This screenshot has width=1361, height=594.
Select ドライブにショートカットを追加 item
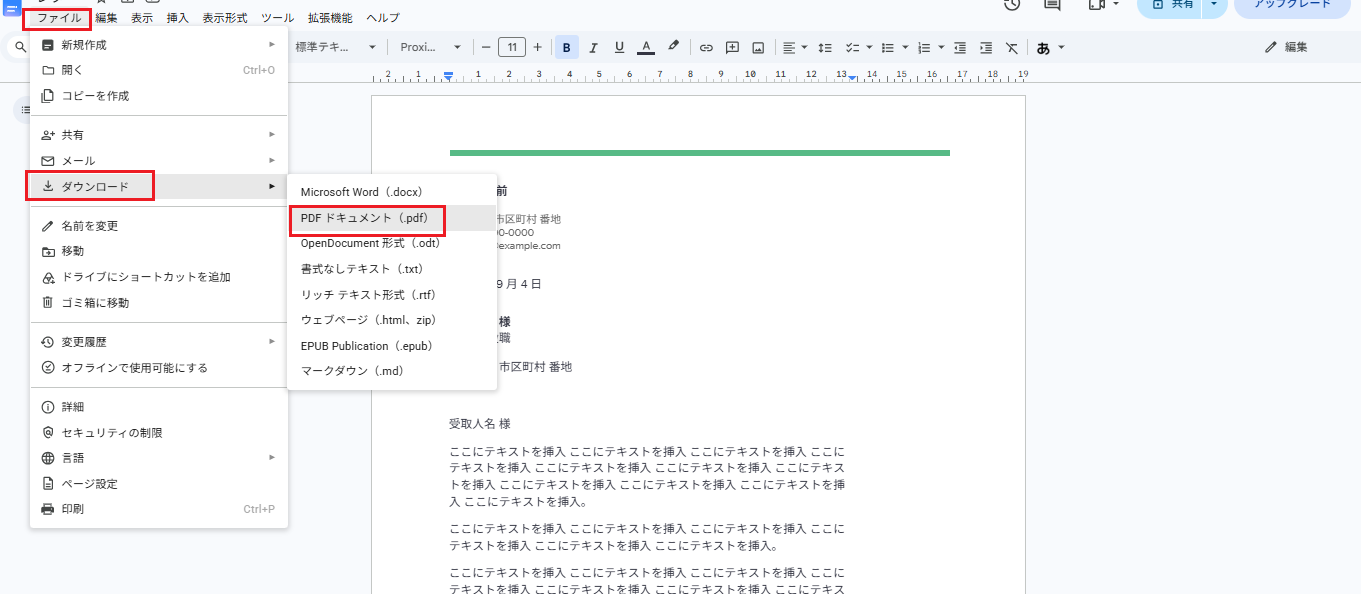[x=159, y=277]
